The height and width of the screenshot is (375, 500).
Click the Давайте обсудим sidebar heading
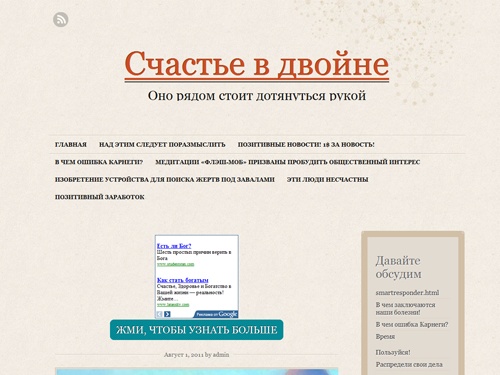click(398, 267)
